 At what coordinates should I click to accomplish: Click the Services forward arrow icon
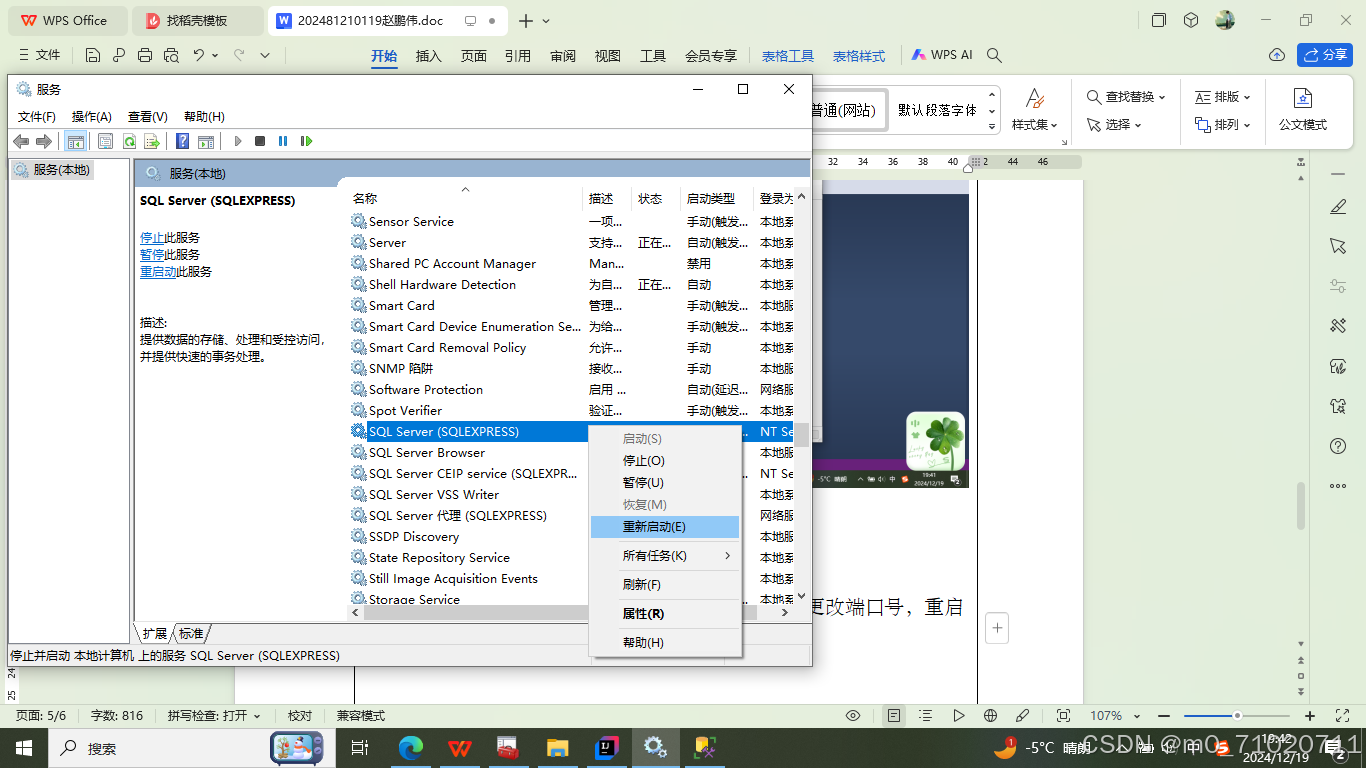[x=43, y=141]
